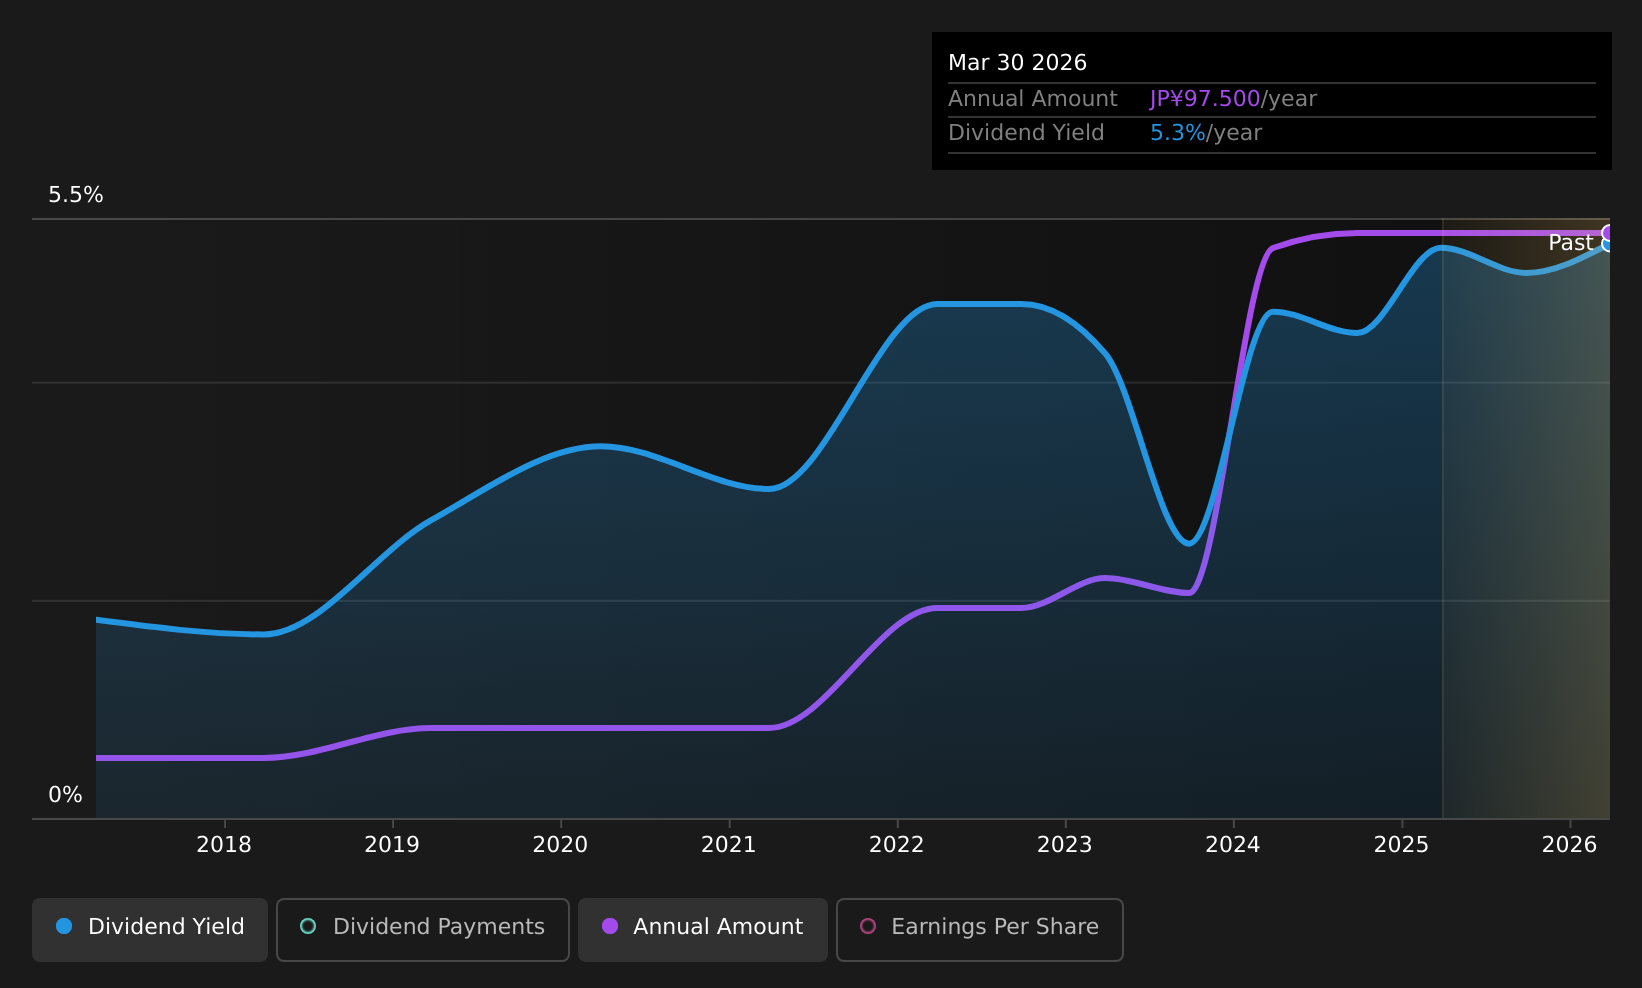The width and height of the screenshot is (1642, 988).
Task: Toggle the Annual Amount series off
Action: (x=702, y=928)
